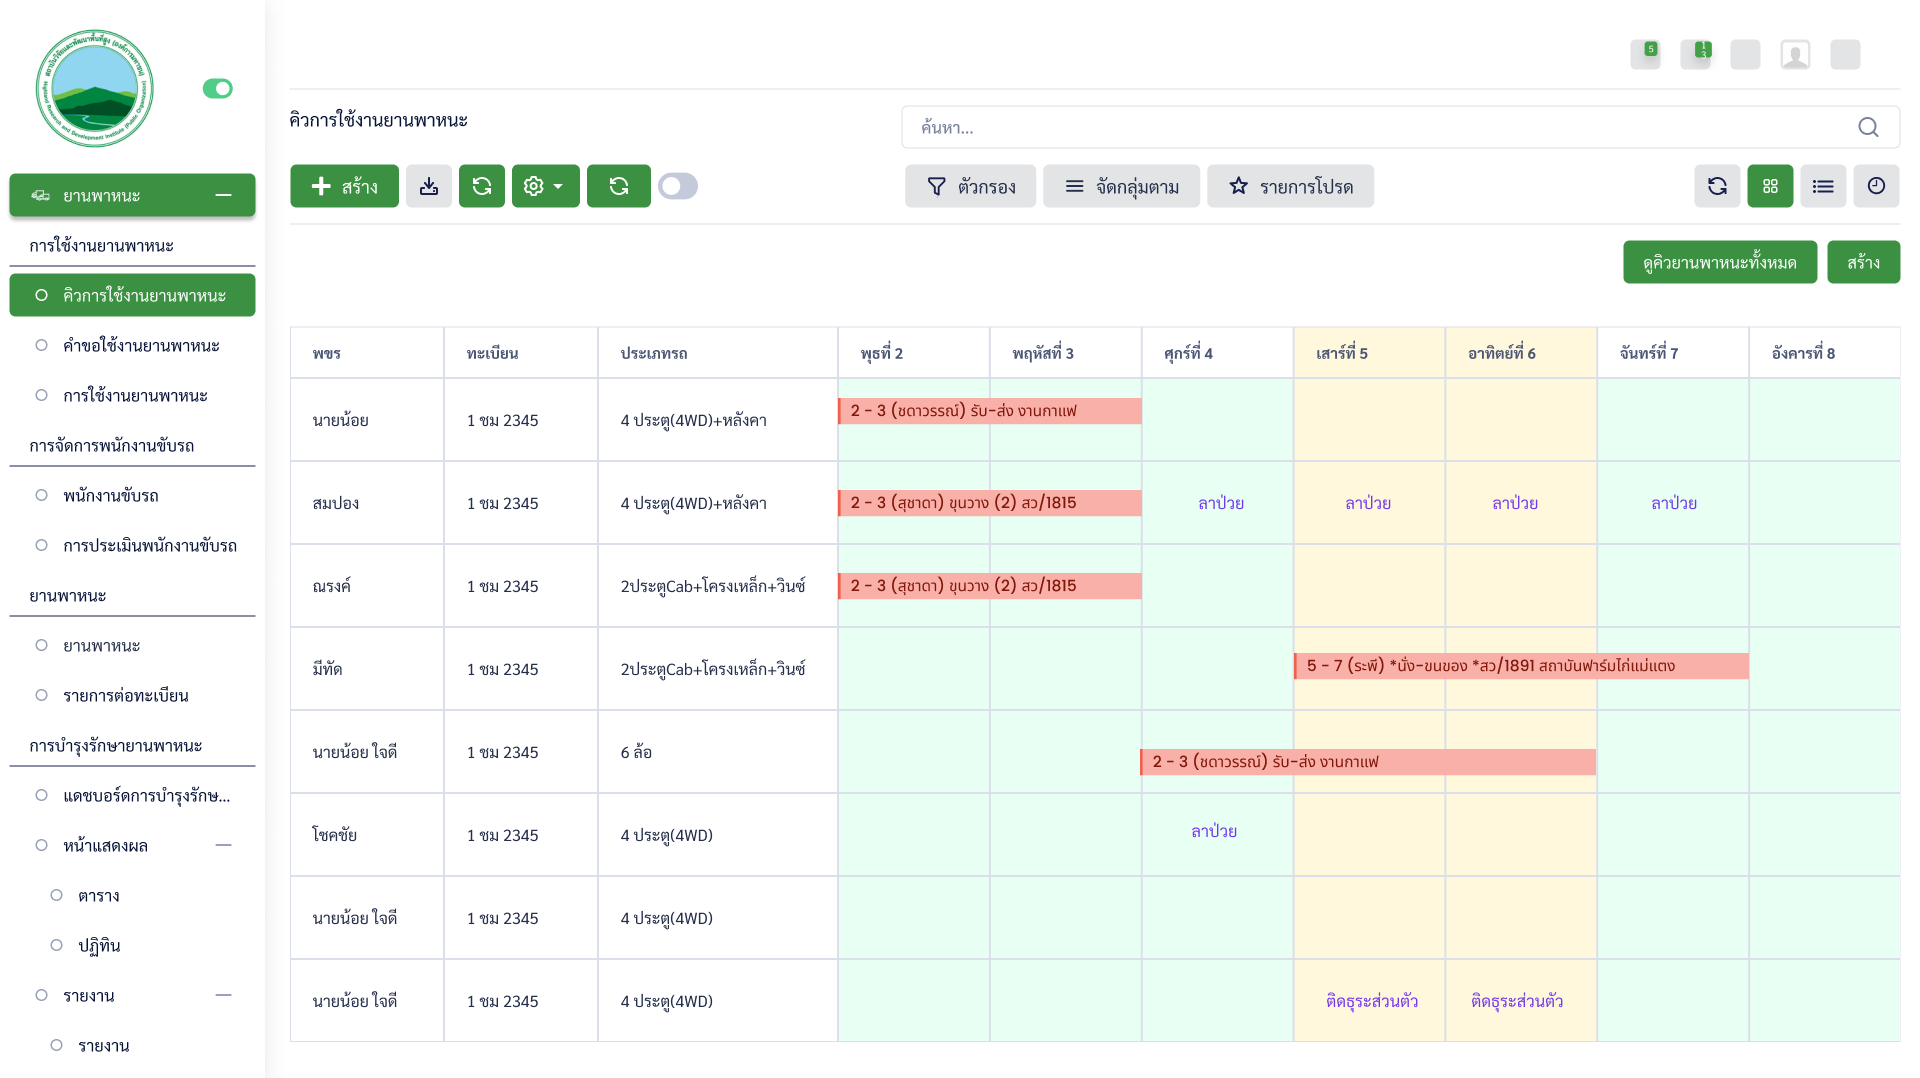
Task: Switch to the grid view icon
Action: pos(1769,186)
